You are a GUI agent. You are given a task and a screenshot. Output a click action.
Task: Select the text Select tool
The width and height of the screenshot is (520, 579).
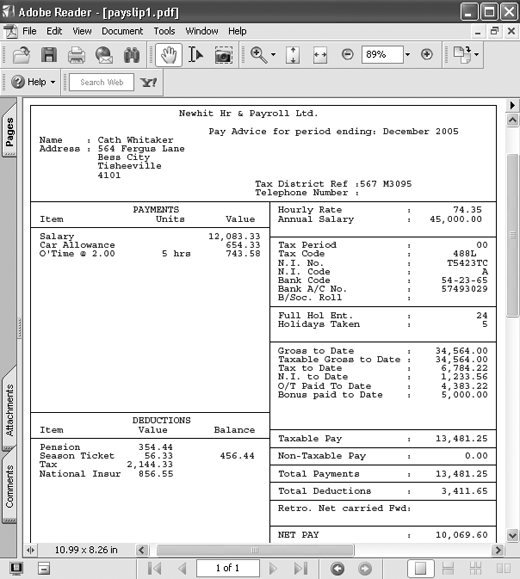click(x=195, y=55)
